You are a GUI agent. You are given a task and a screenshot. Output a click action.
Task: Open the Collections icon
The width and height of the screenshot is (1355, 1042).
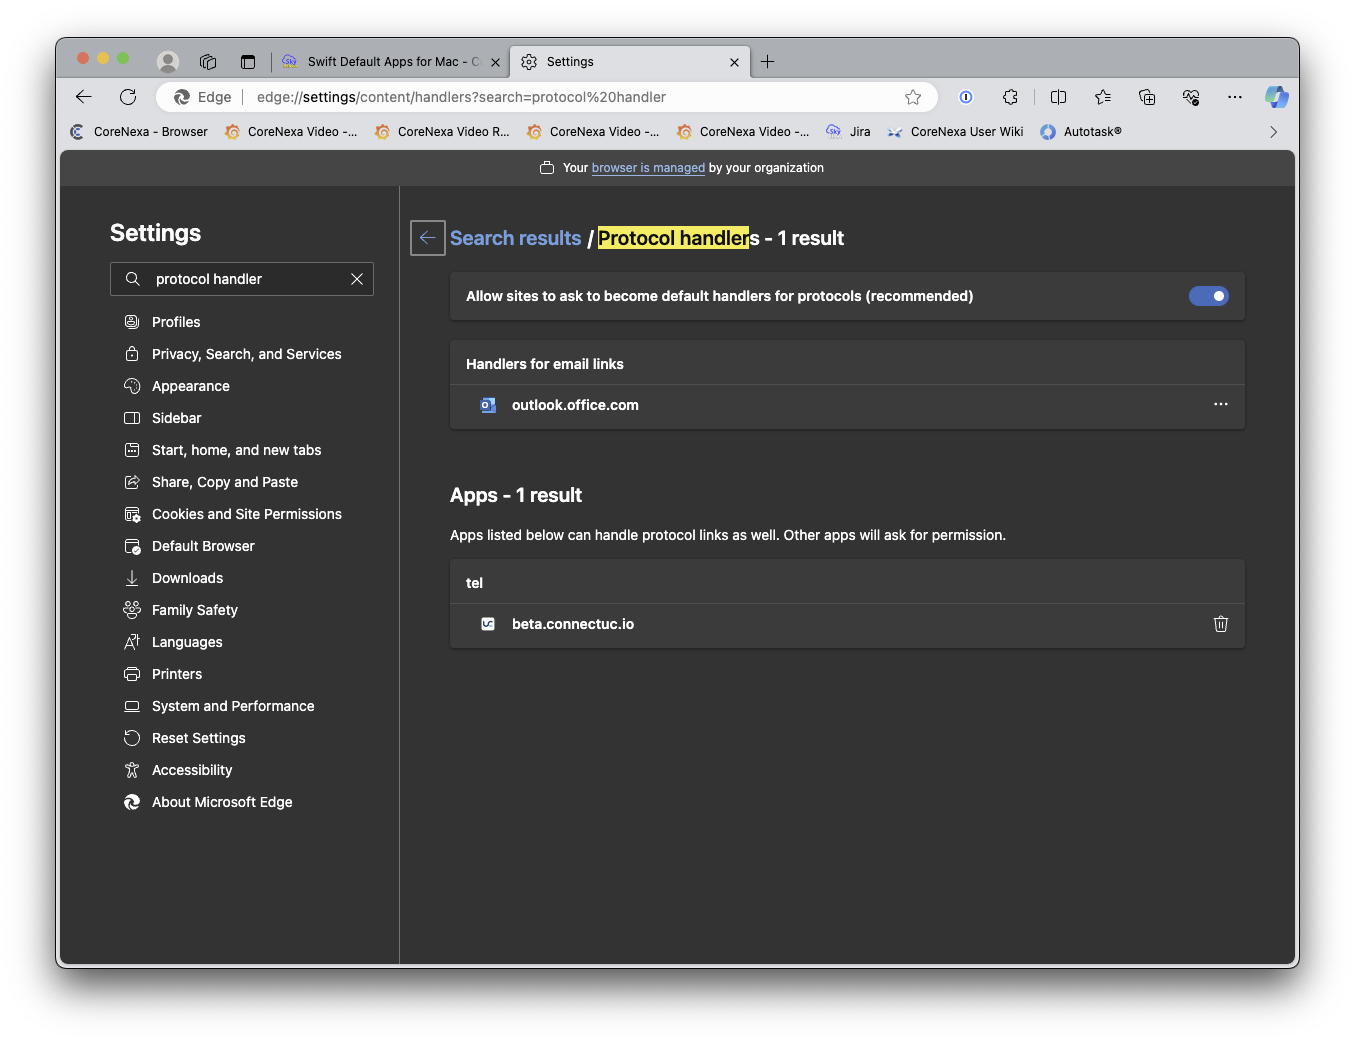(x=1147, y=97)
